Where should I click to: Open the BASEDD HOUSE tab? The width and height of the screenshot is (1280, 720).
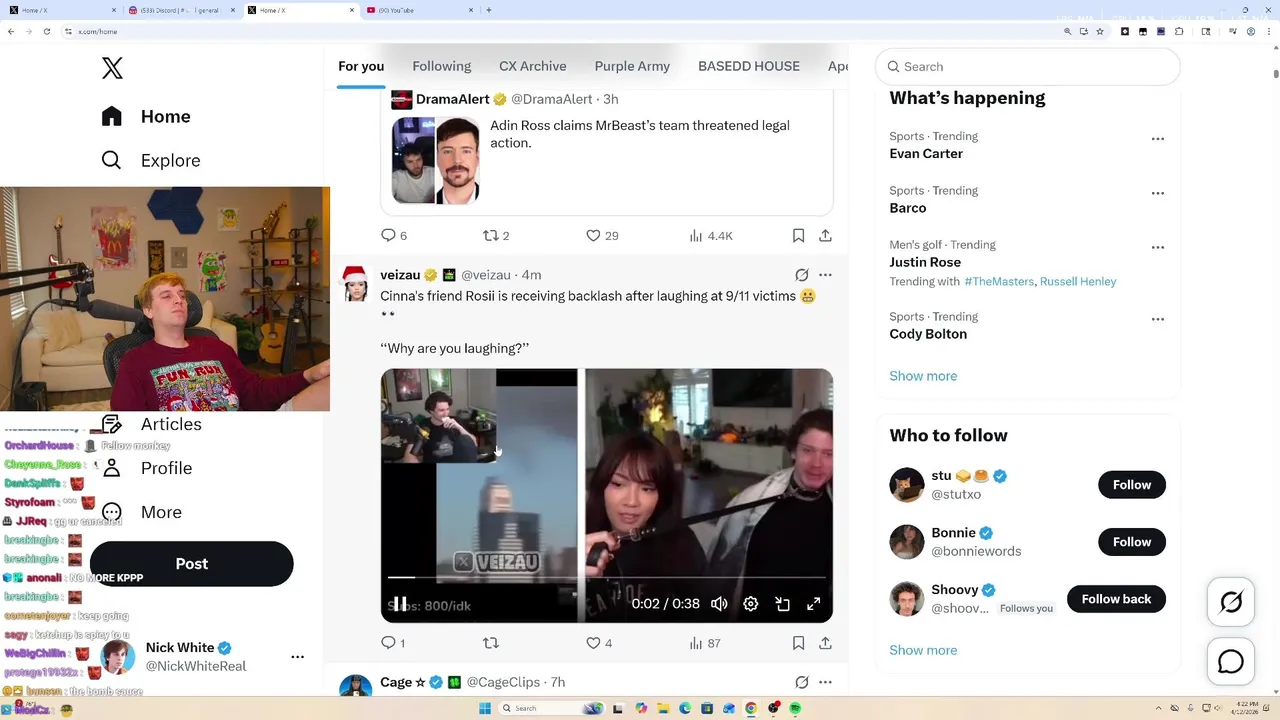tap(749, 66)
